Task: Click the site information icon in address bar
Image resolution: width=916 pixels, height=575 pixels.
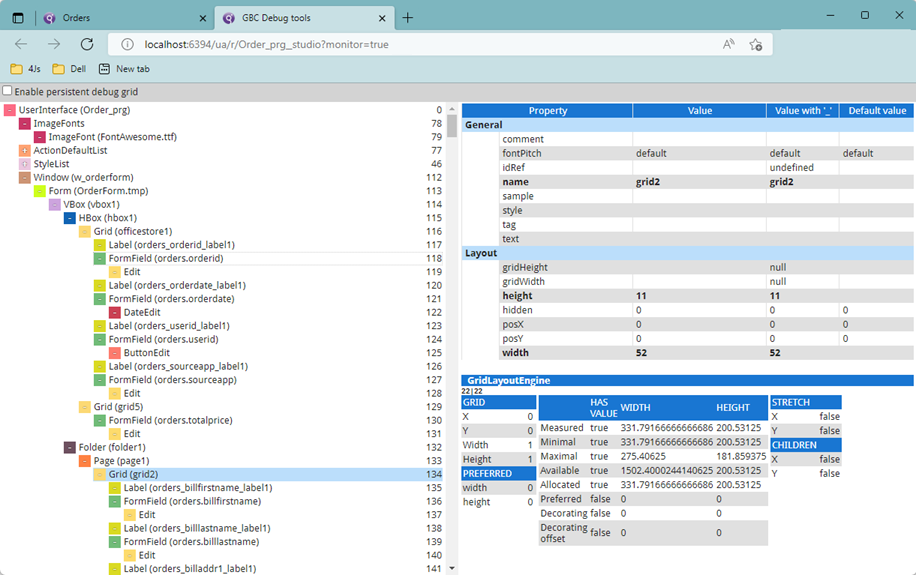Action: pyautogui.click(x=127, y=44)
